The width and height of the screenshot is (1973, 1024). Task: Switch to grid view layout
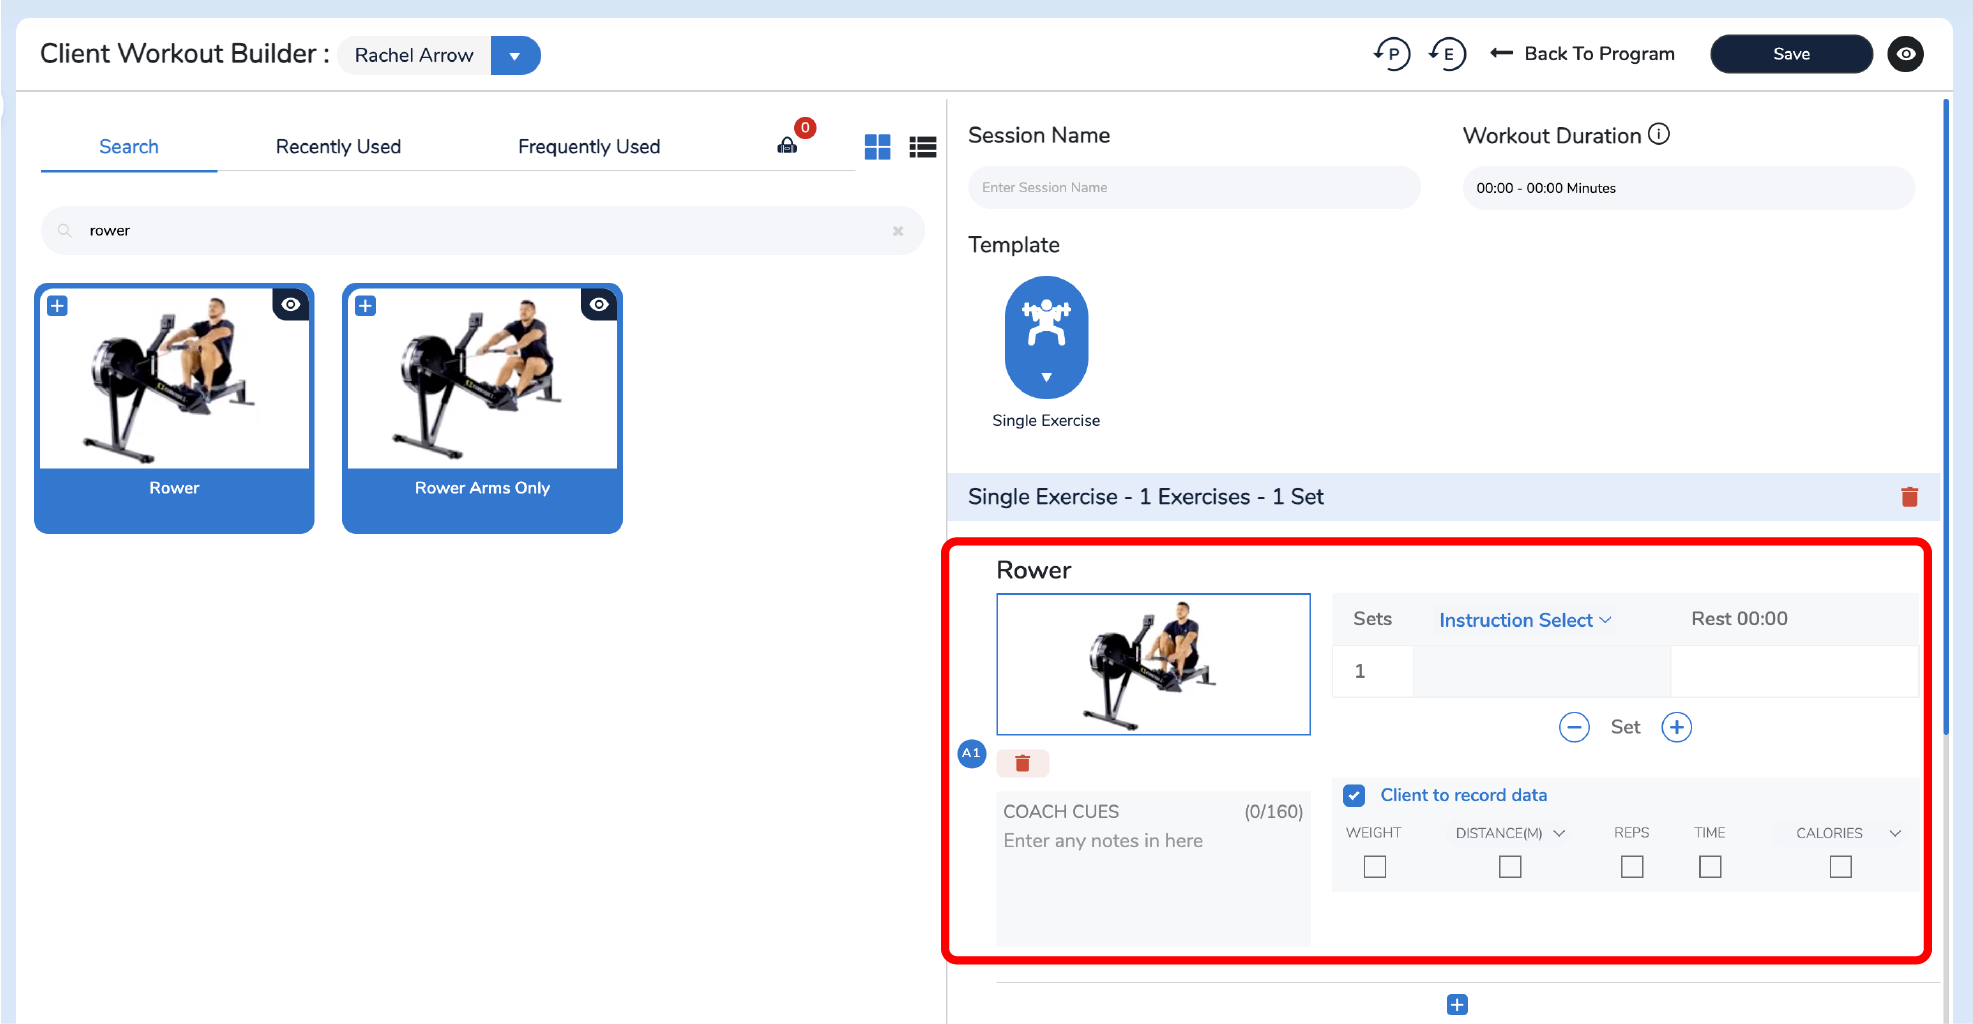(877, 147)
